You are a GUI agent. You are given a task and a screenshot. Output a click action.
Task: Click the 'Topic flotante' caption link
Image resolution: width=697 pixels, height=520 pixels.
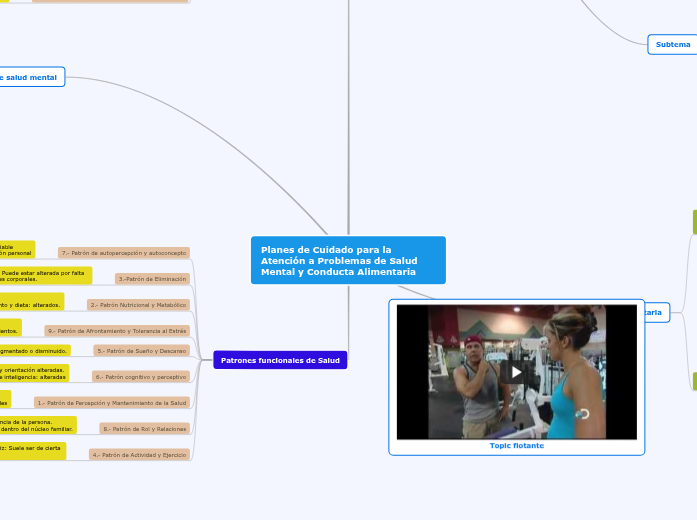[x=516, y=446]
